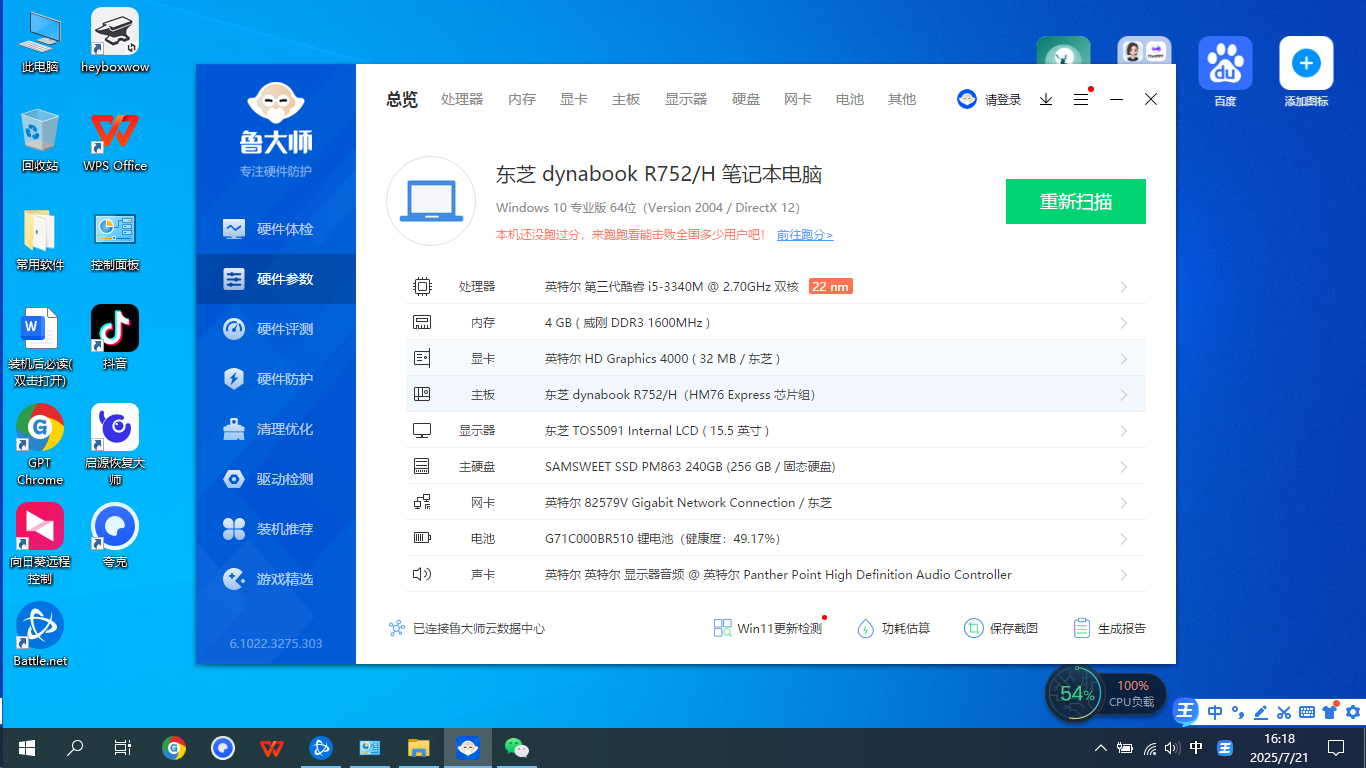
Task: Open WeChat from the taskbar
Action: pos(516,747)
